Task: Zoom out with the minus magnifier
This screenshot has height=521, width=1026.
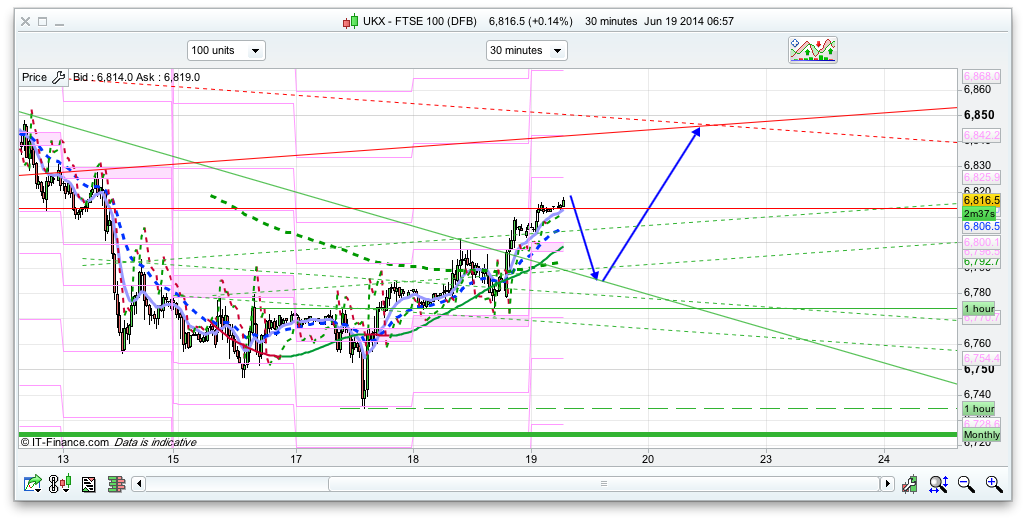Action: point(966,484)
